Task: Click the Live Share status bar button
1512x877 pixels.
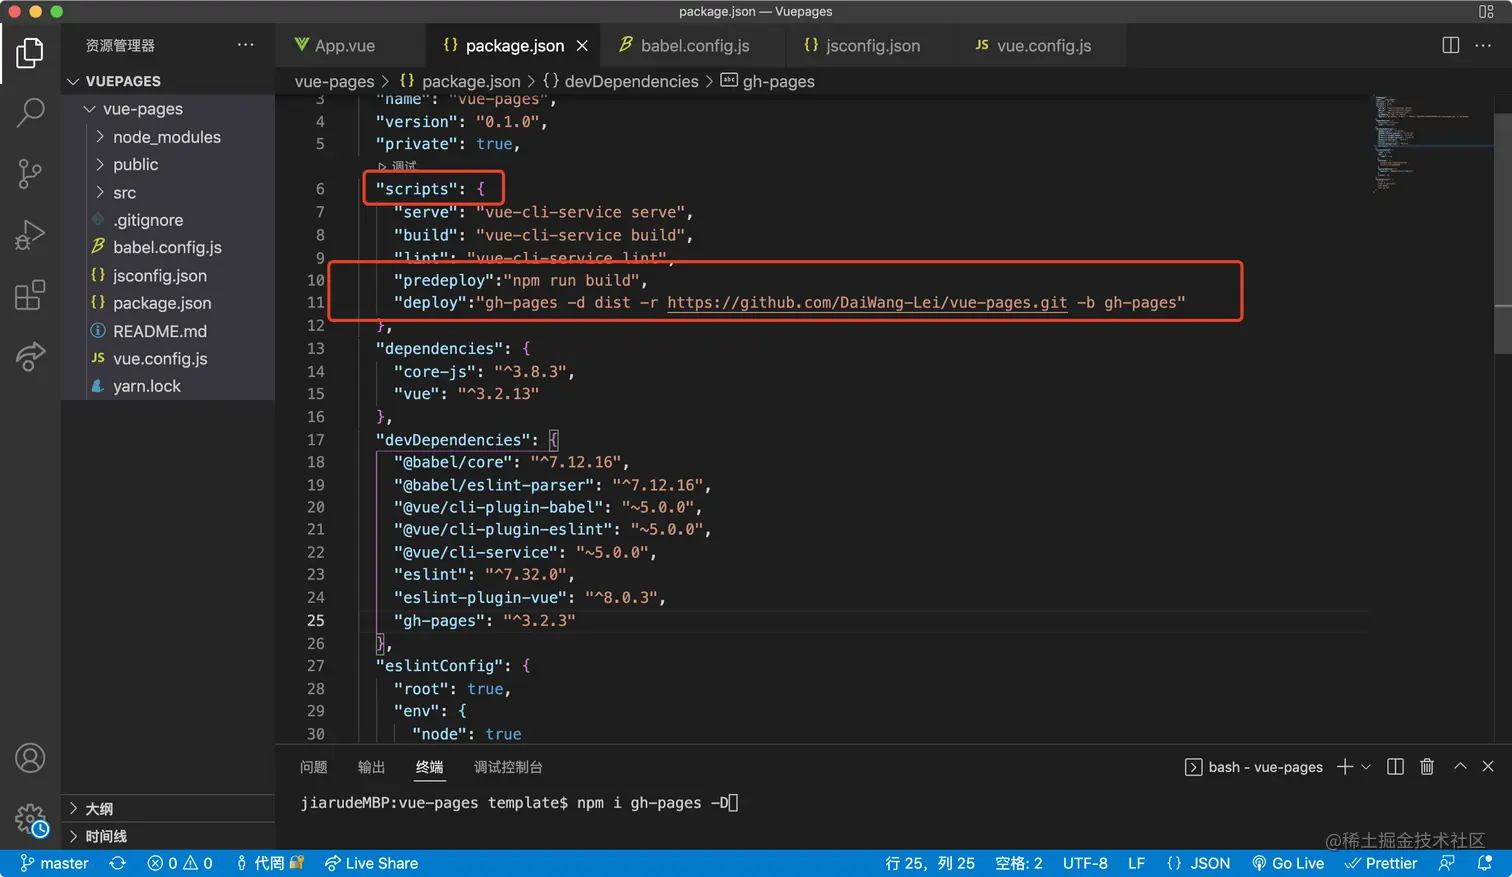Action: point(371,863)
